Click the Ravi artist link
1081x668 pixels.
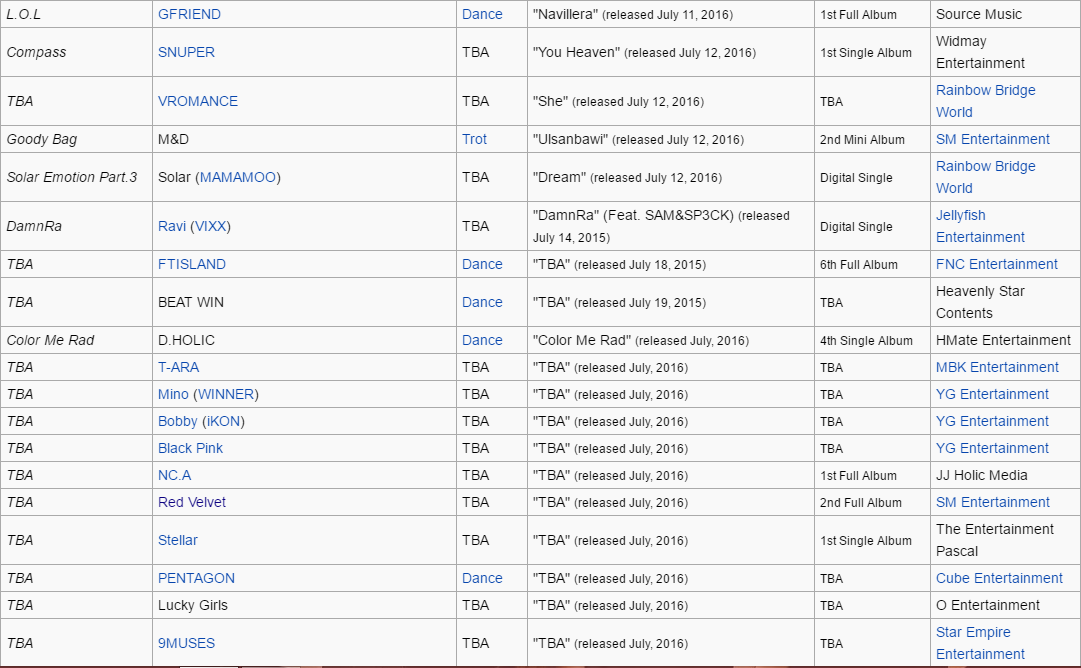pyautogui.click(x=172, y=226)
